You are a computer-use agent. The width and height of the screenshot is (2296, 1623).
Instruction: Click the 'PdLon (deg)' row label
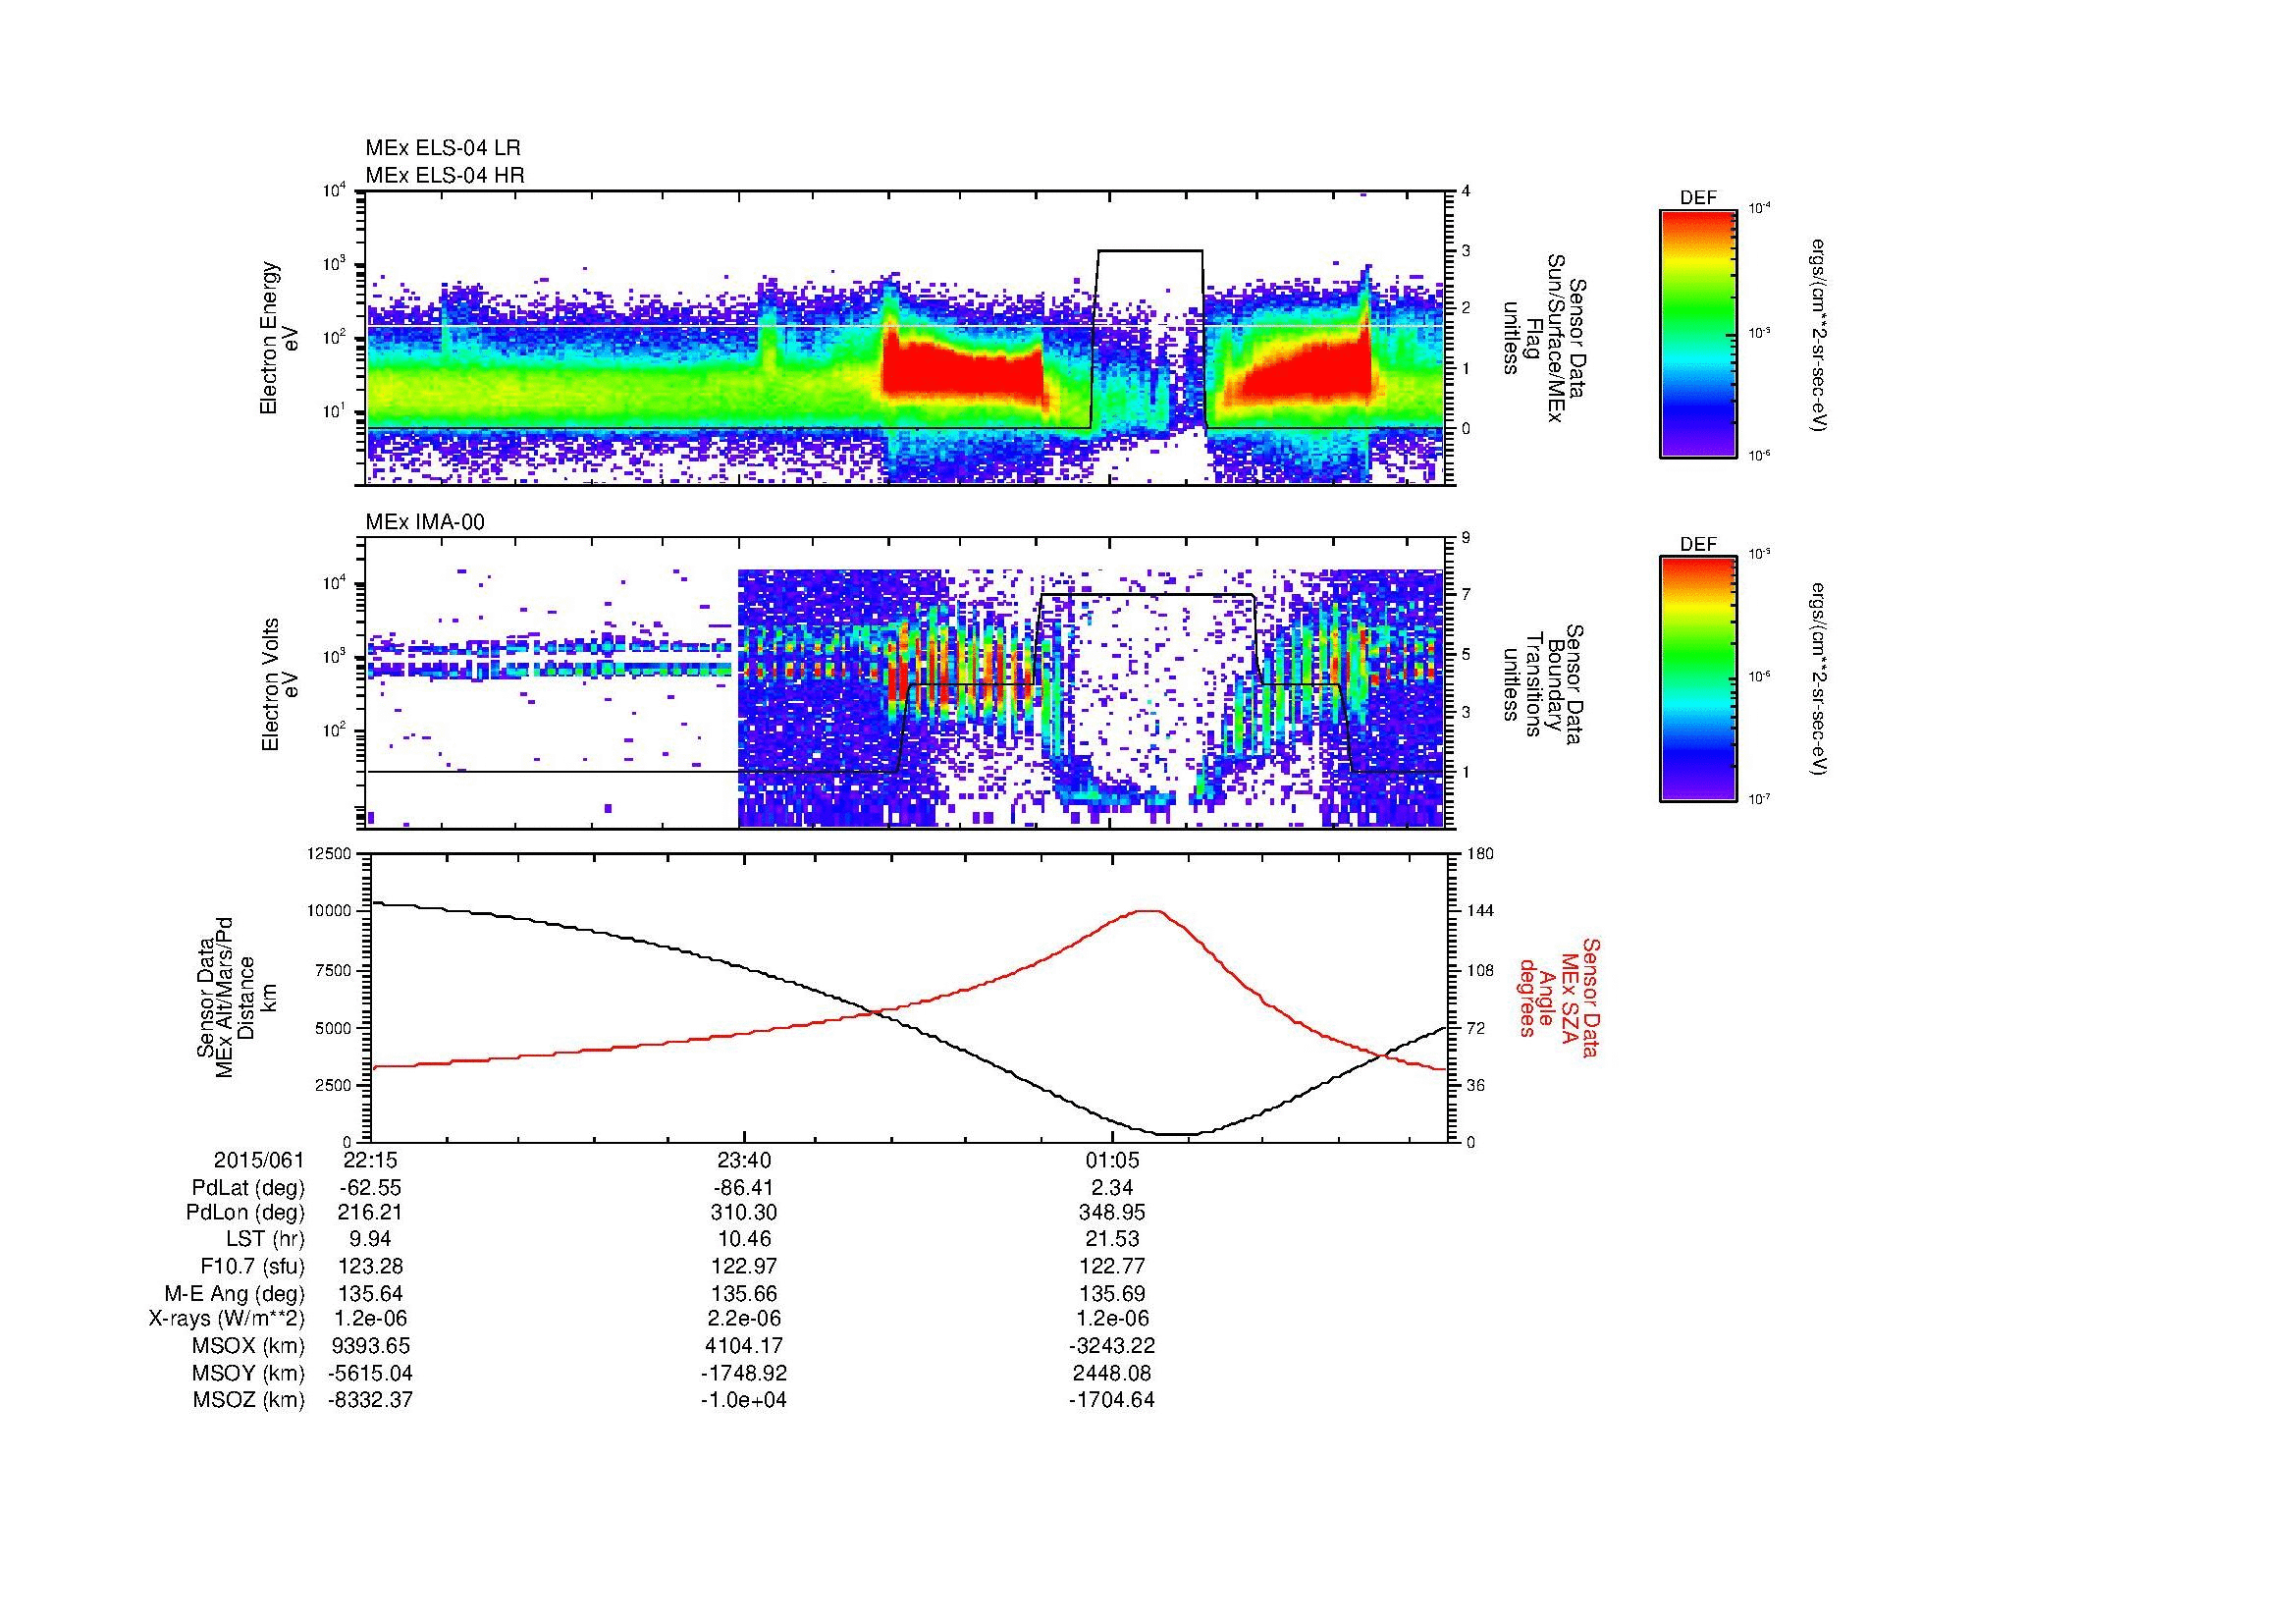245,1213
